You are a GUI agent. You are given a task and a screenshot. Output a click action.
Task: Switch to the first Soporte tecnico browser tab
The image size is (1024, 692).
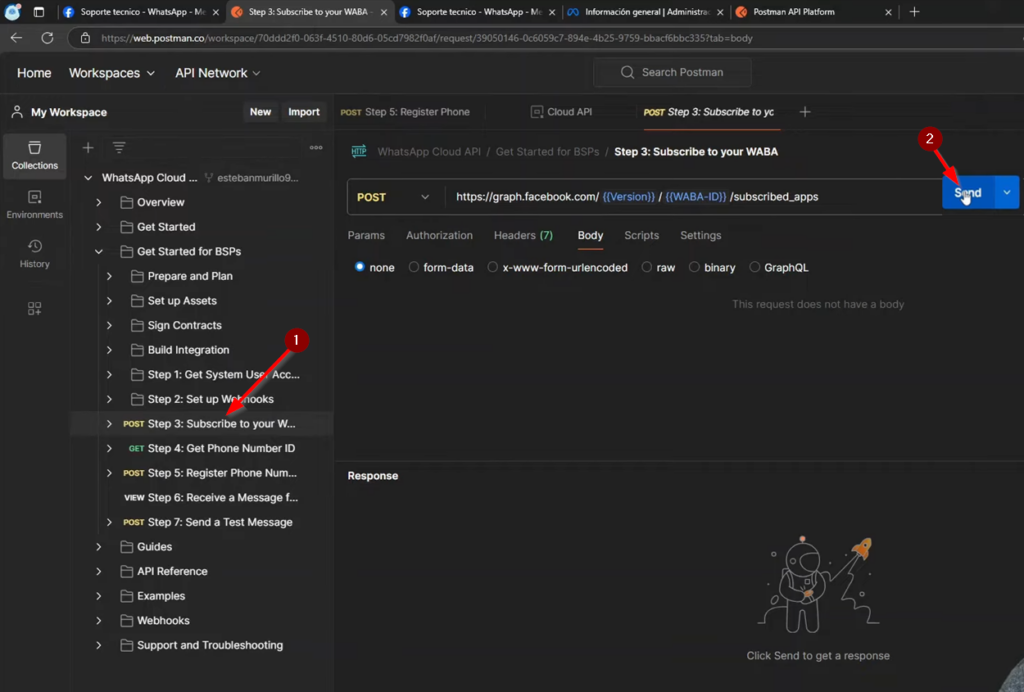[142, 12]
